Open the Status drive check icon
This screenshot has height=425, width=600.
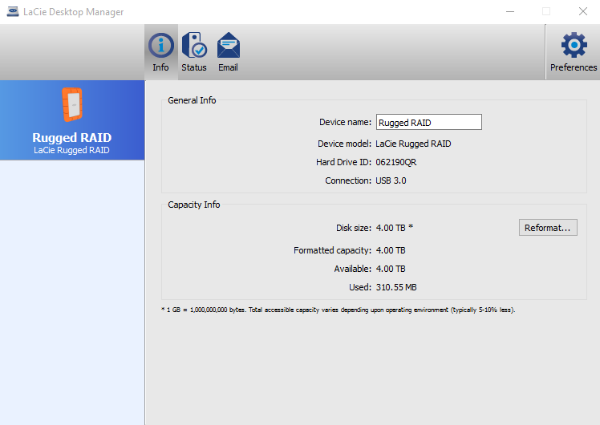coord(194,45)
